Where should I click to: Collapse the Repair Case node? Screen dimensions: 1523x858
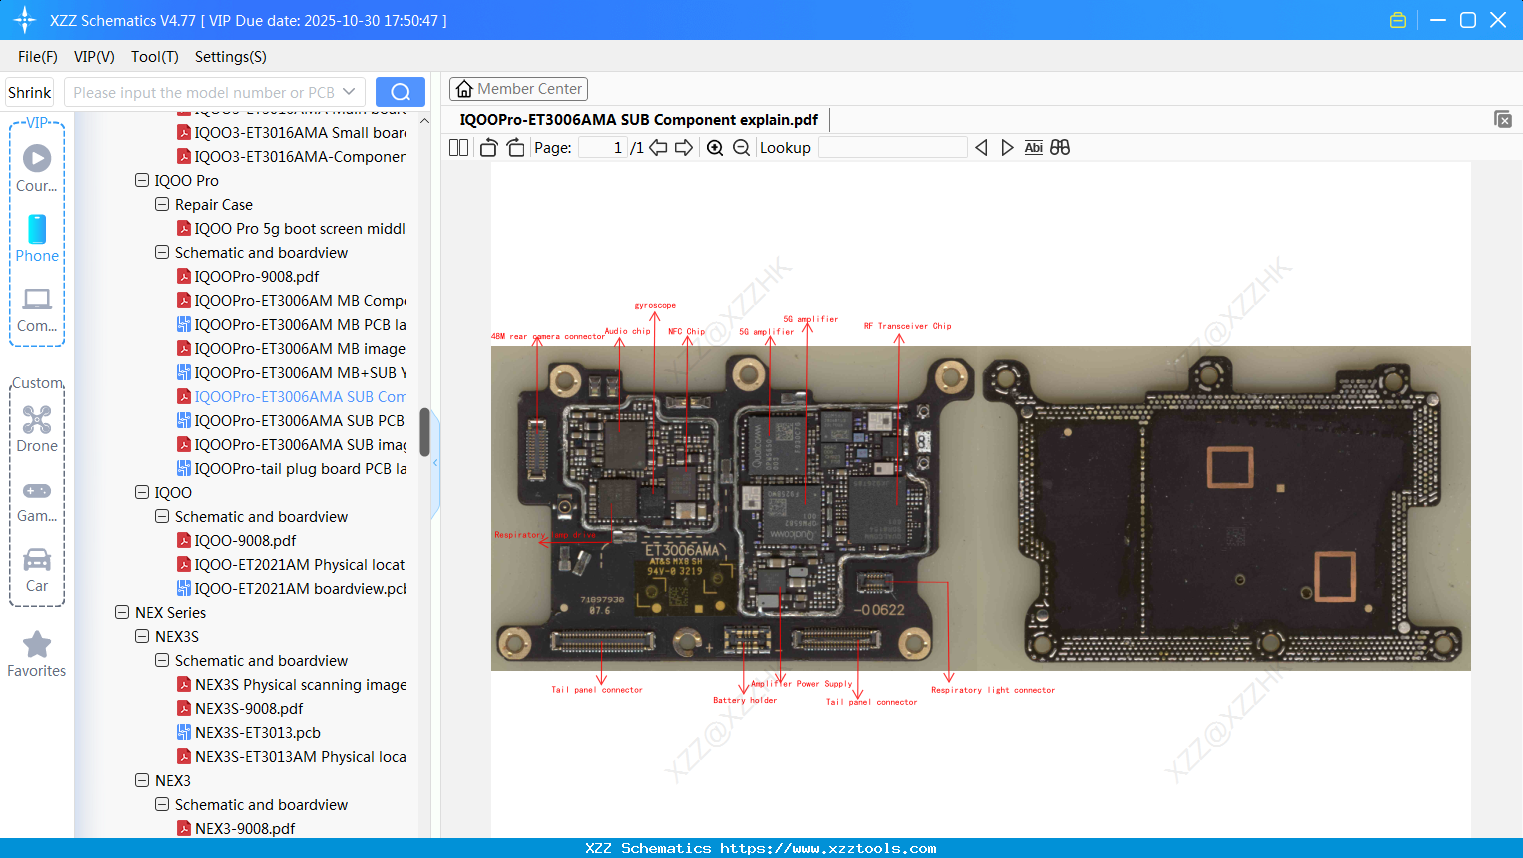pyautogui.click(x=162, y=205)
